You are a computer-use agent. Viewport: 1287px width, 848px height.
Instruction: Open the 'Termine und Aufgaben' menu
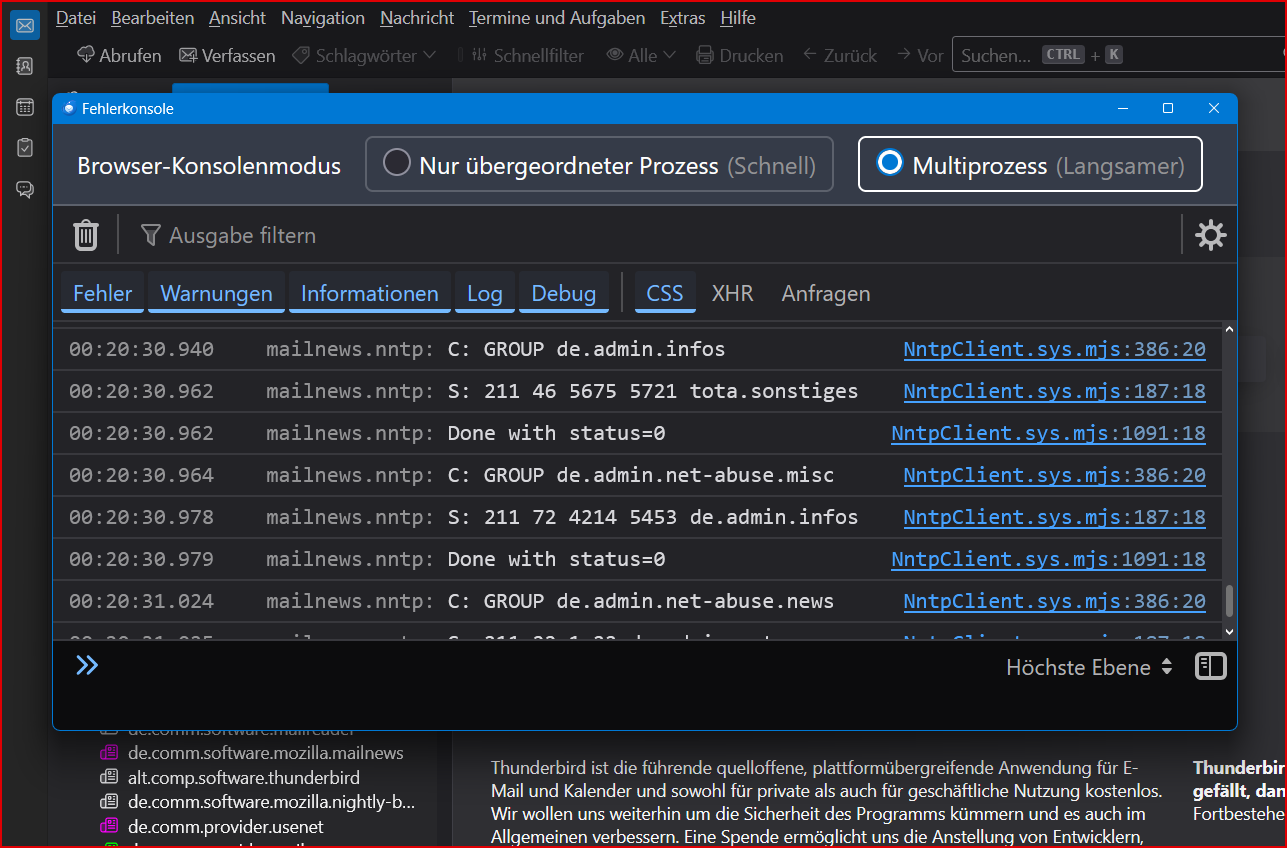click(557, 18)
